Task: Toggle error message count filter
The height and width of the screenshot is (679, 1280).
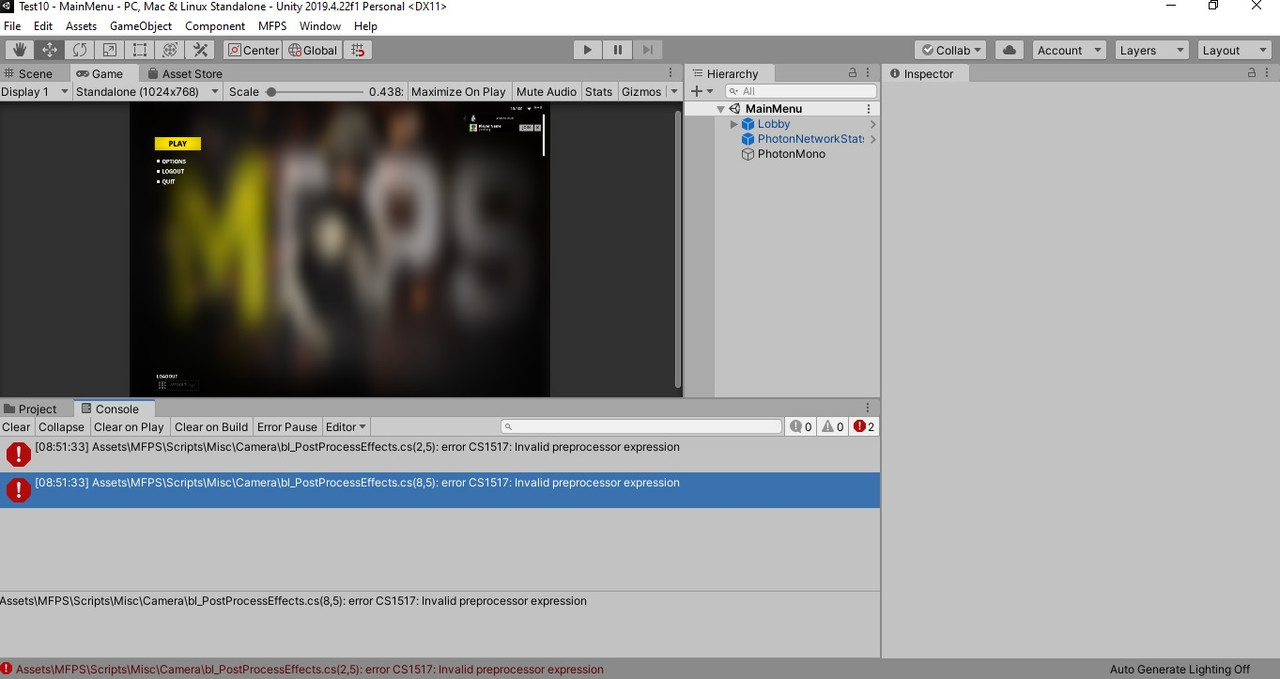Action: (x=864, y=427)
